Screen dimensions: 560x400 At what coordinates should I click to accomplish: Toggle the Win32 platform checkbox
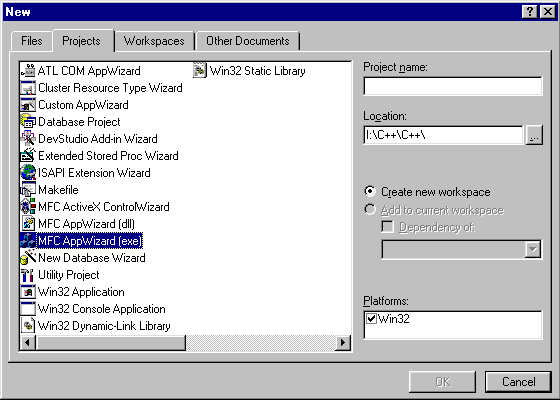(371, 318)
